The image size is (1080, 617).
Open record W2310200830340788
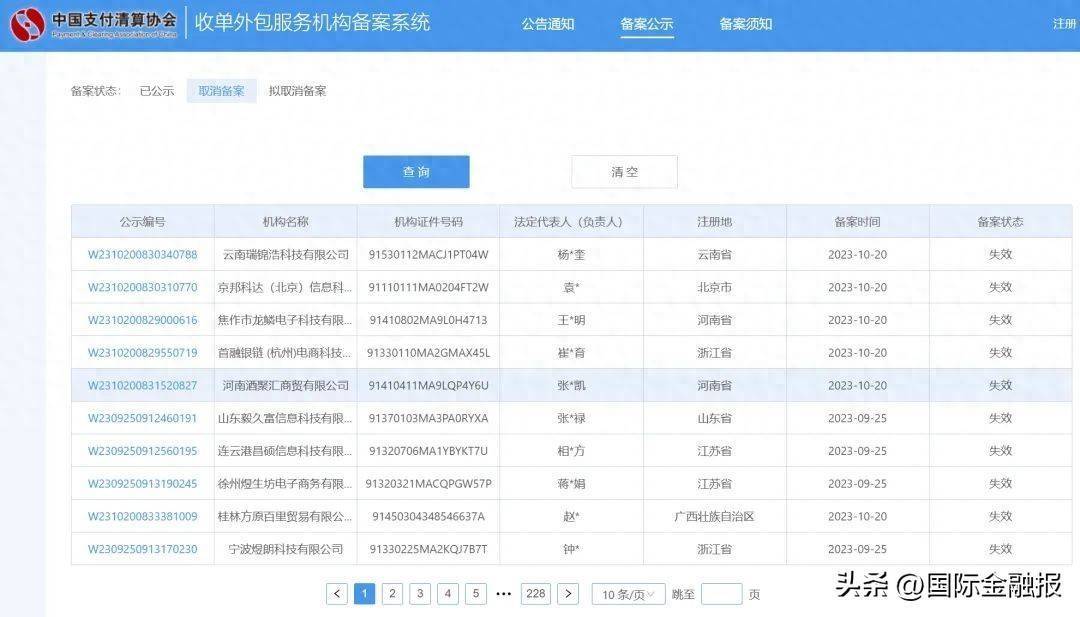coord(142,255)
